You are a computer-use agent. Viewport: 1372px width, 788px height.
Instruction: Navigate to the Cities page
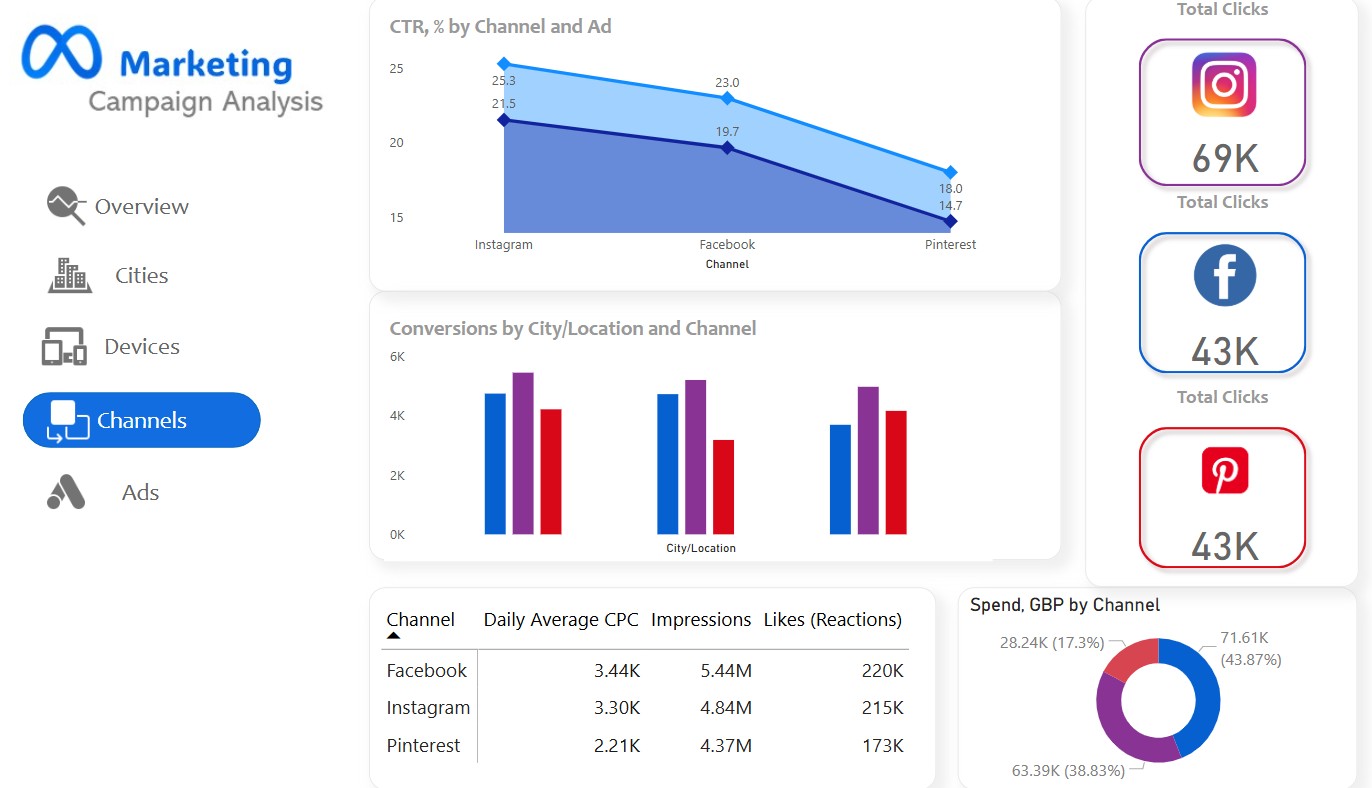click(141, 276)
